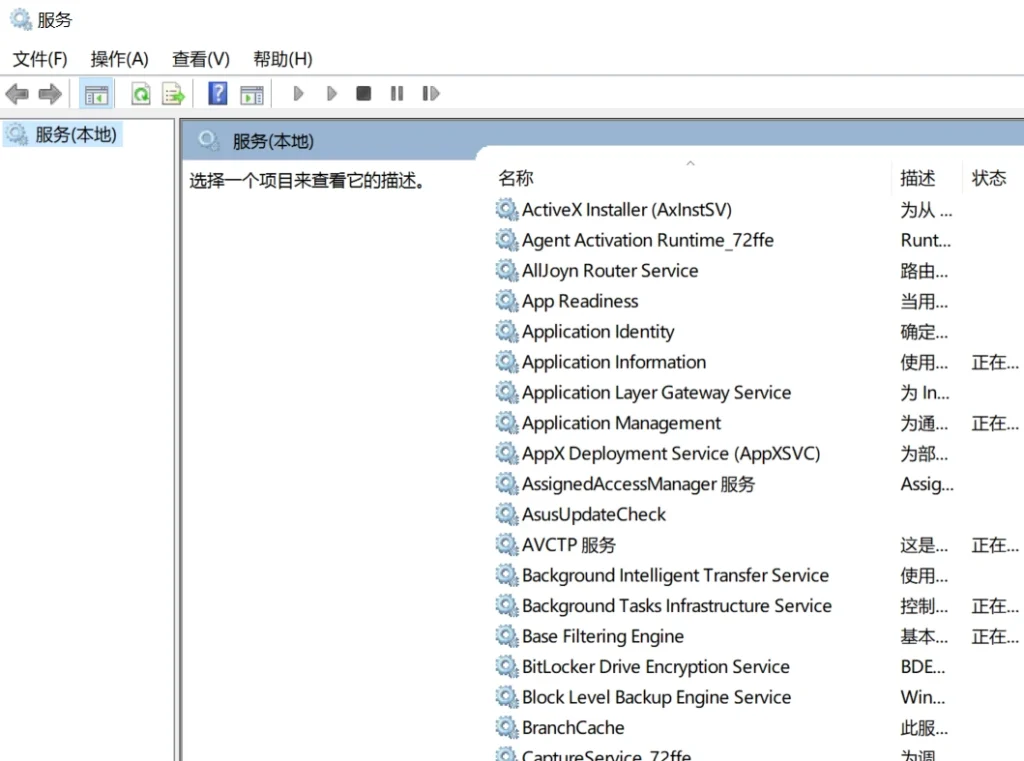Select the AsusUpdateCheck service
The image size is (1024, 761).
594,515
